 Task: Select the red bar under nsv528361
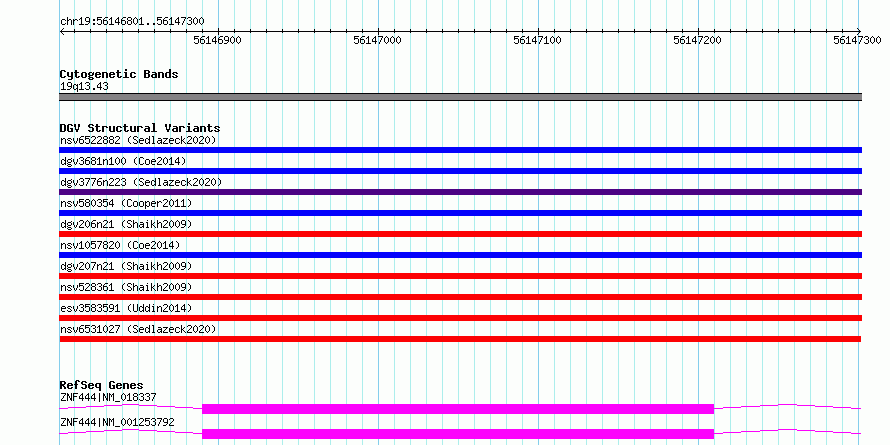(x=460, y=297)
